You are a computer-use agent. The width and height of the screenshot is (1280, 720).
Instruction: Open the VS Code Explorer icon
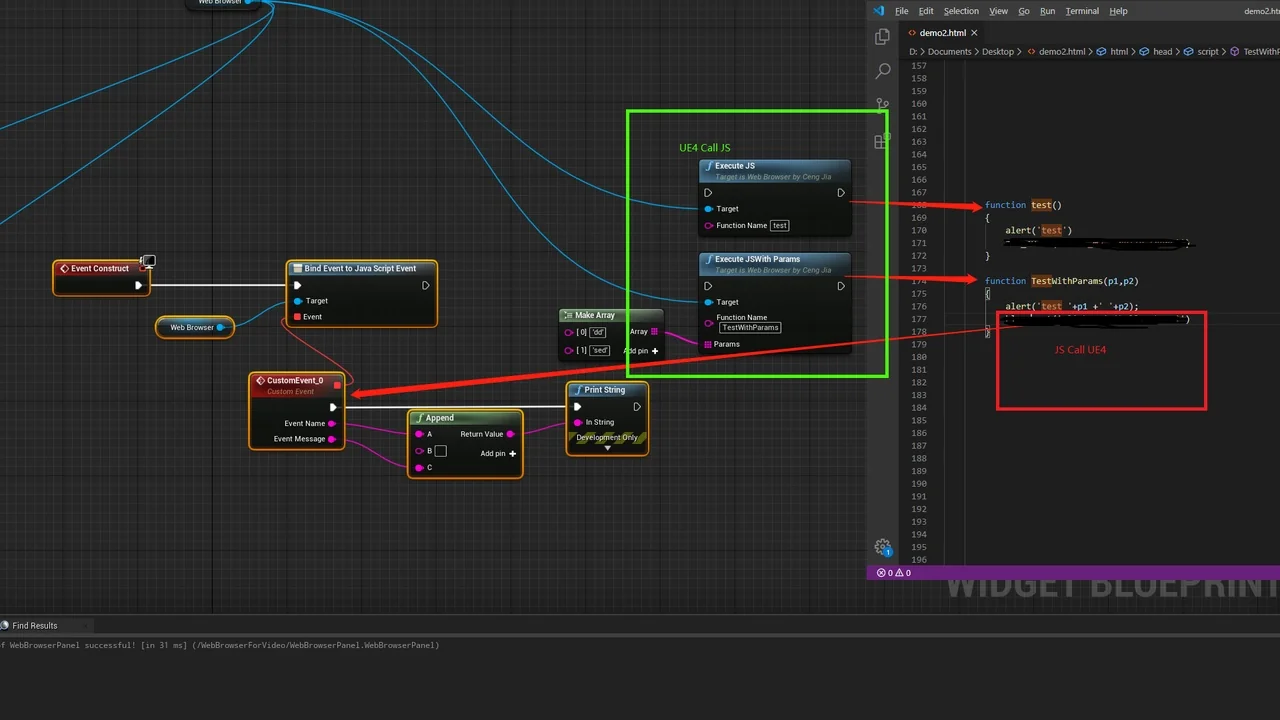882,37
